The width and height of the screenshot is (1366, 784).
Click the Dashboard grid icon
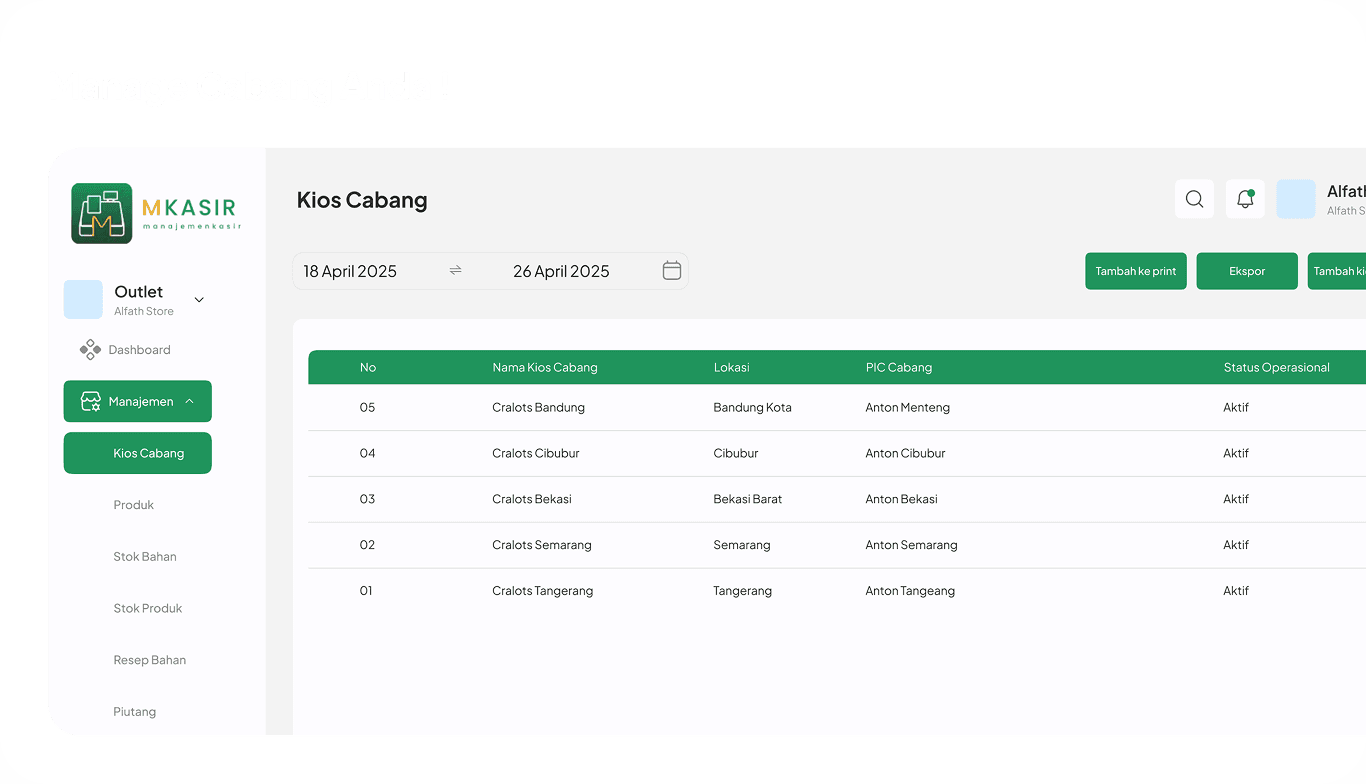coord(90,350)
